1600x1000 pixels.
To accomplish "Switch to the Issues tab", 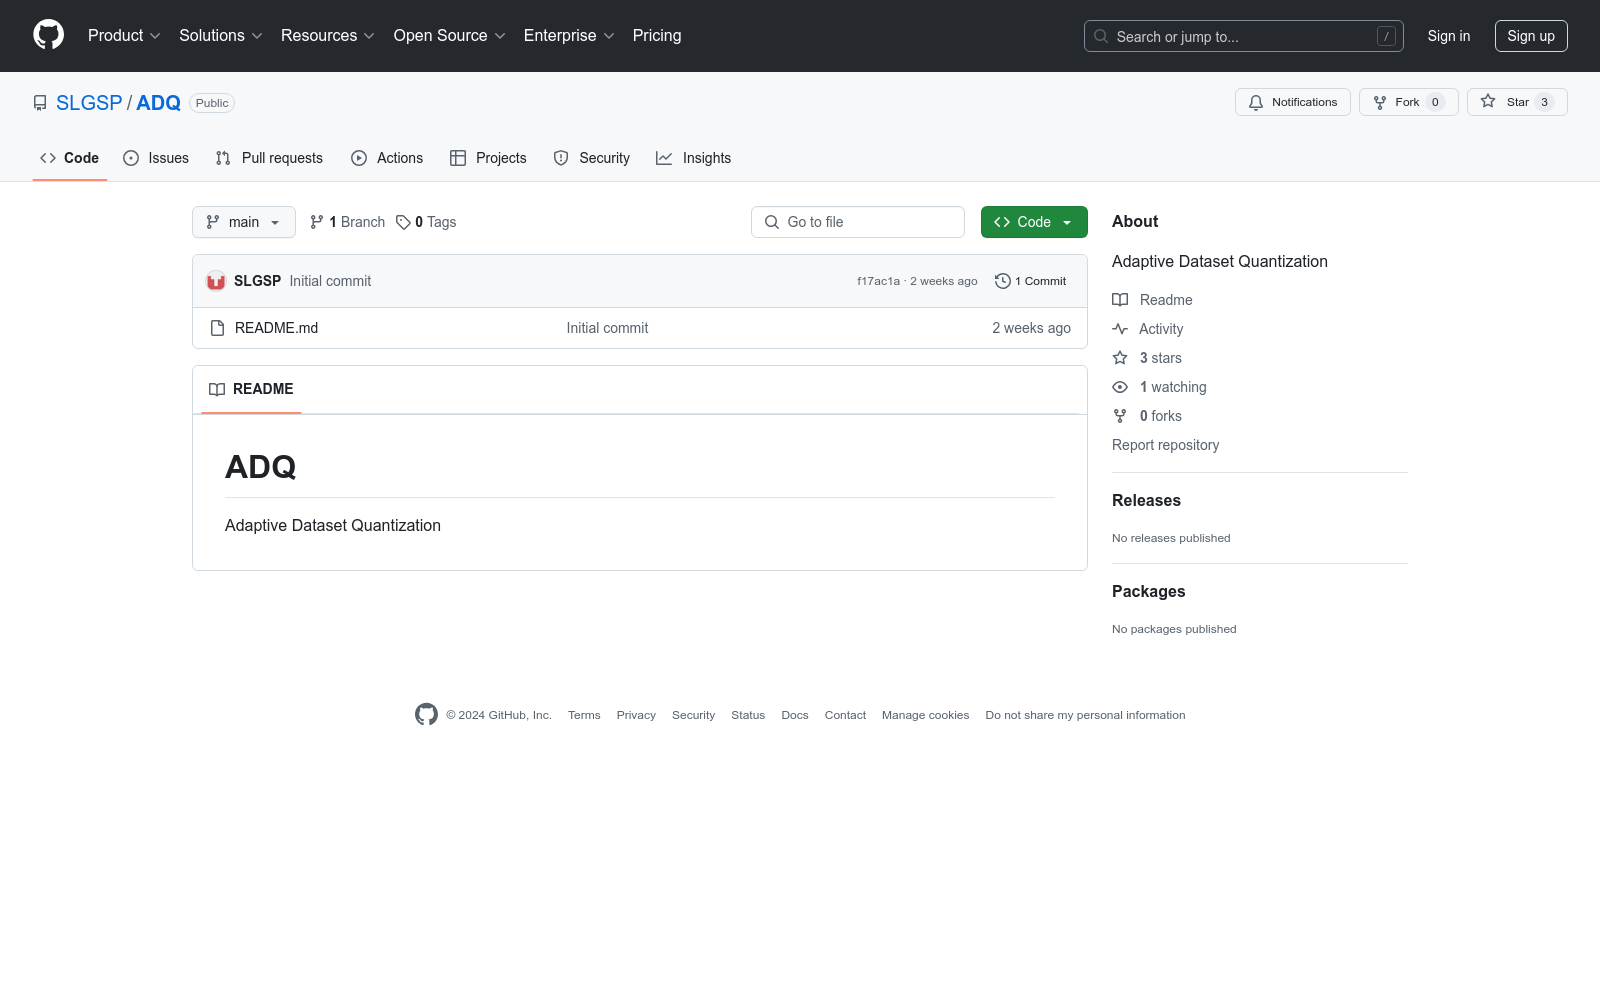I will pos(156,158).
